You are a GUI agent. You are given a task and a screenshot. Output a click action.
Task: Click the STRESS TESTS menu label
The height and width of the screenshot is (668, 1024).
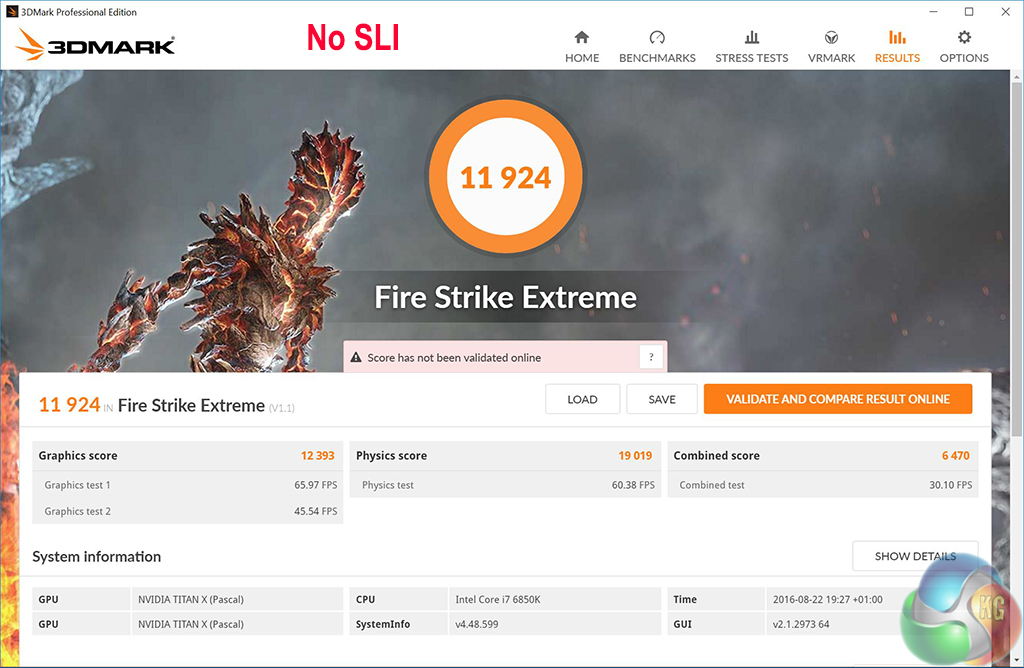coord(752,58)
